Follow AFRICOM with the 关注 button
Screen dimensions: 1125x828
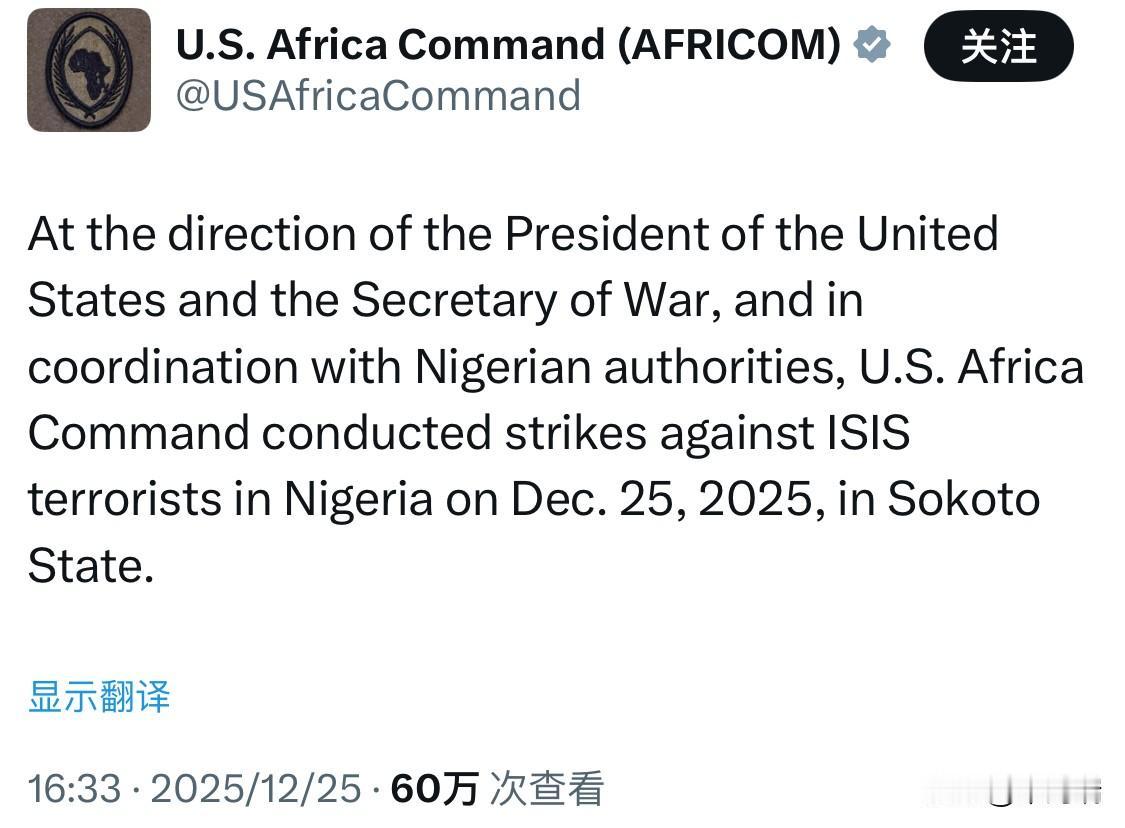(998, 46)
